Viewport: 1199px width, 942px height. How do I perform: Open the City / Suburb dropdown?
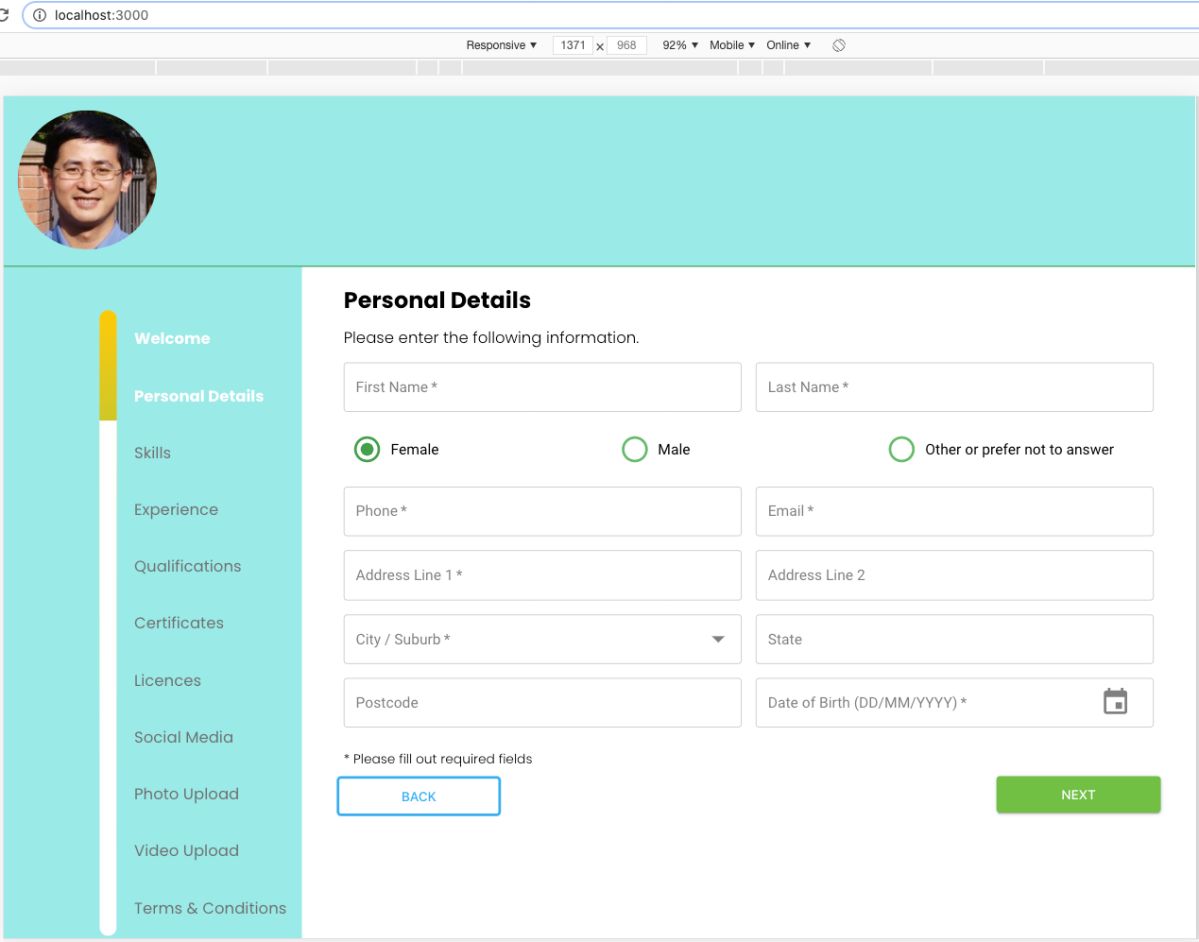point(542,639)
